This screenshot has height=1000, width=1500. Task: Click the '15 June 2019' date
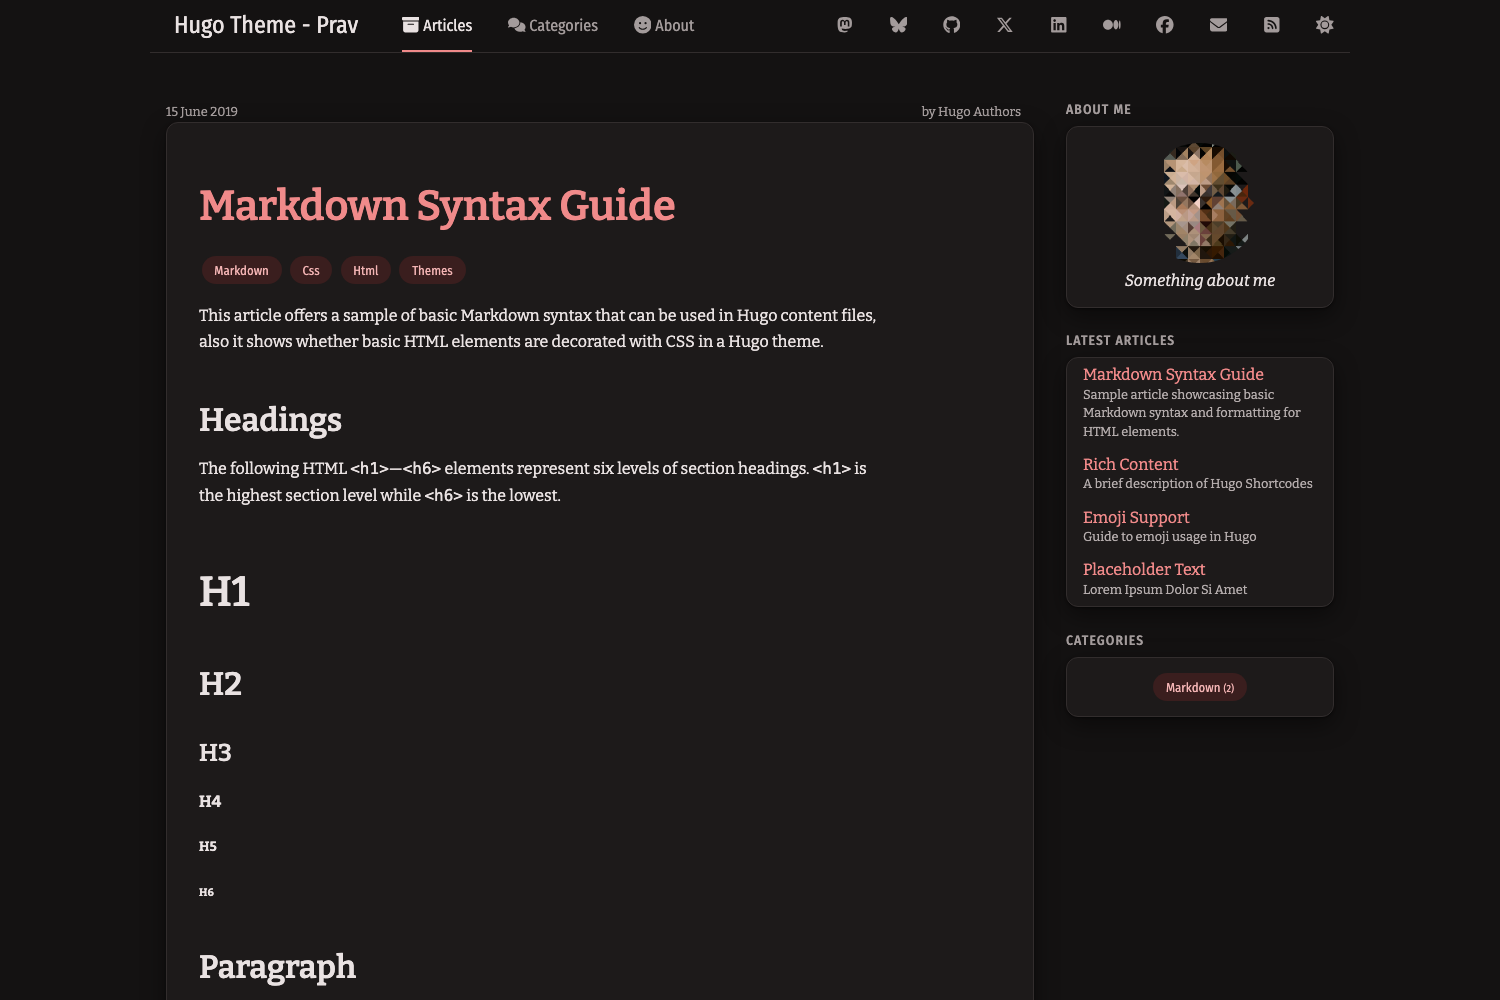tap(202, 111)
